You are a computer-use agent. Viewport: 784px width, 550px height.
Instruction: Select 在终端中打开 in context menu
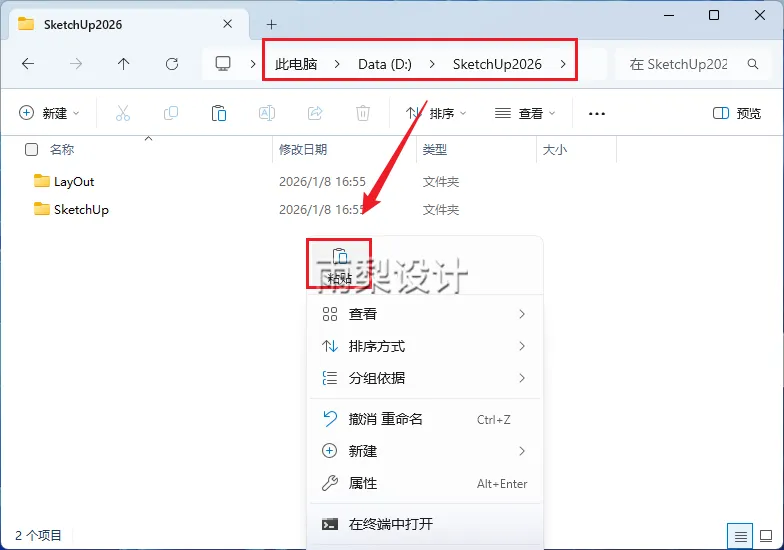tap(424, 524)
